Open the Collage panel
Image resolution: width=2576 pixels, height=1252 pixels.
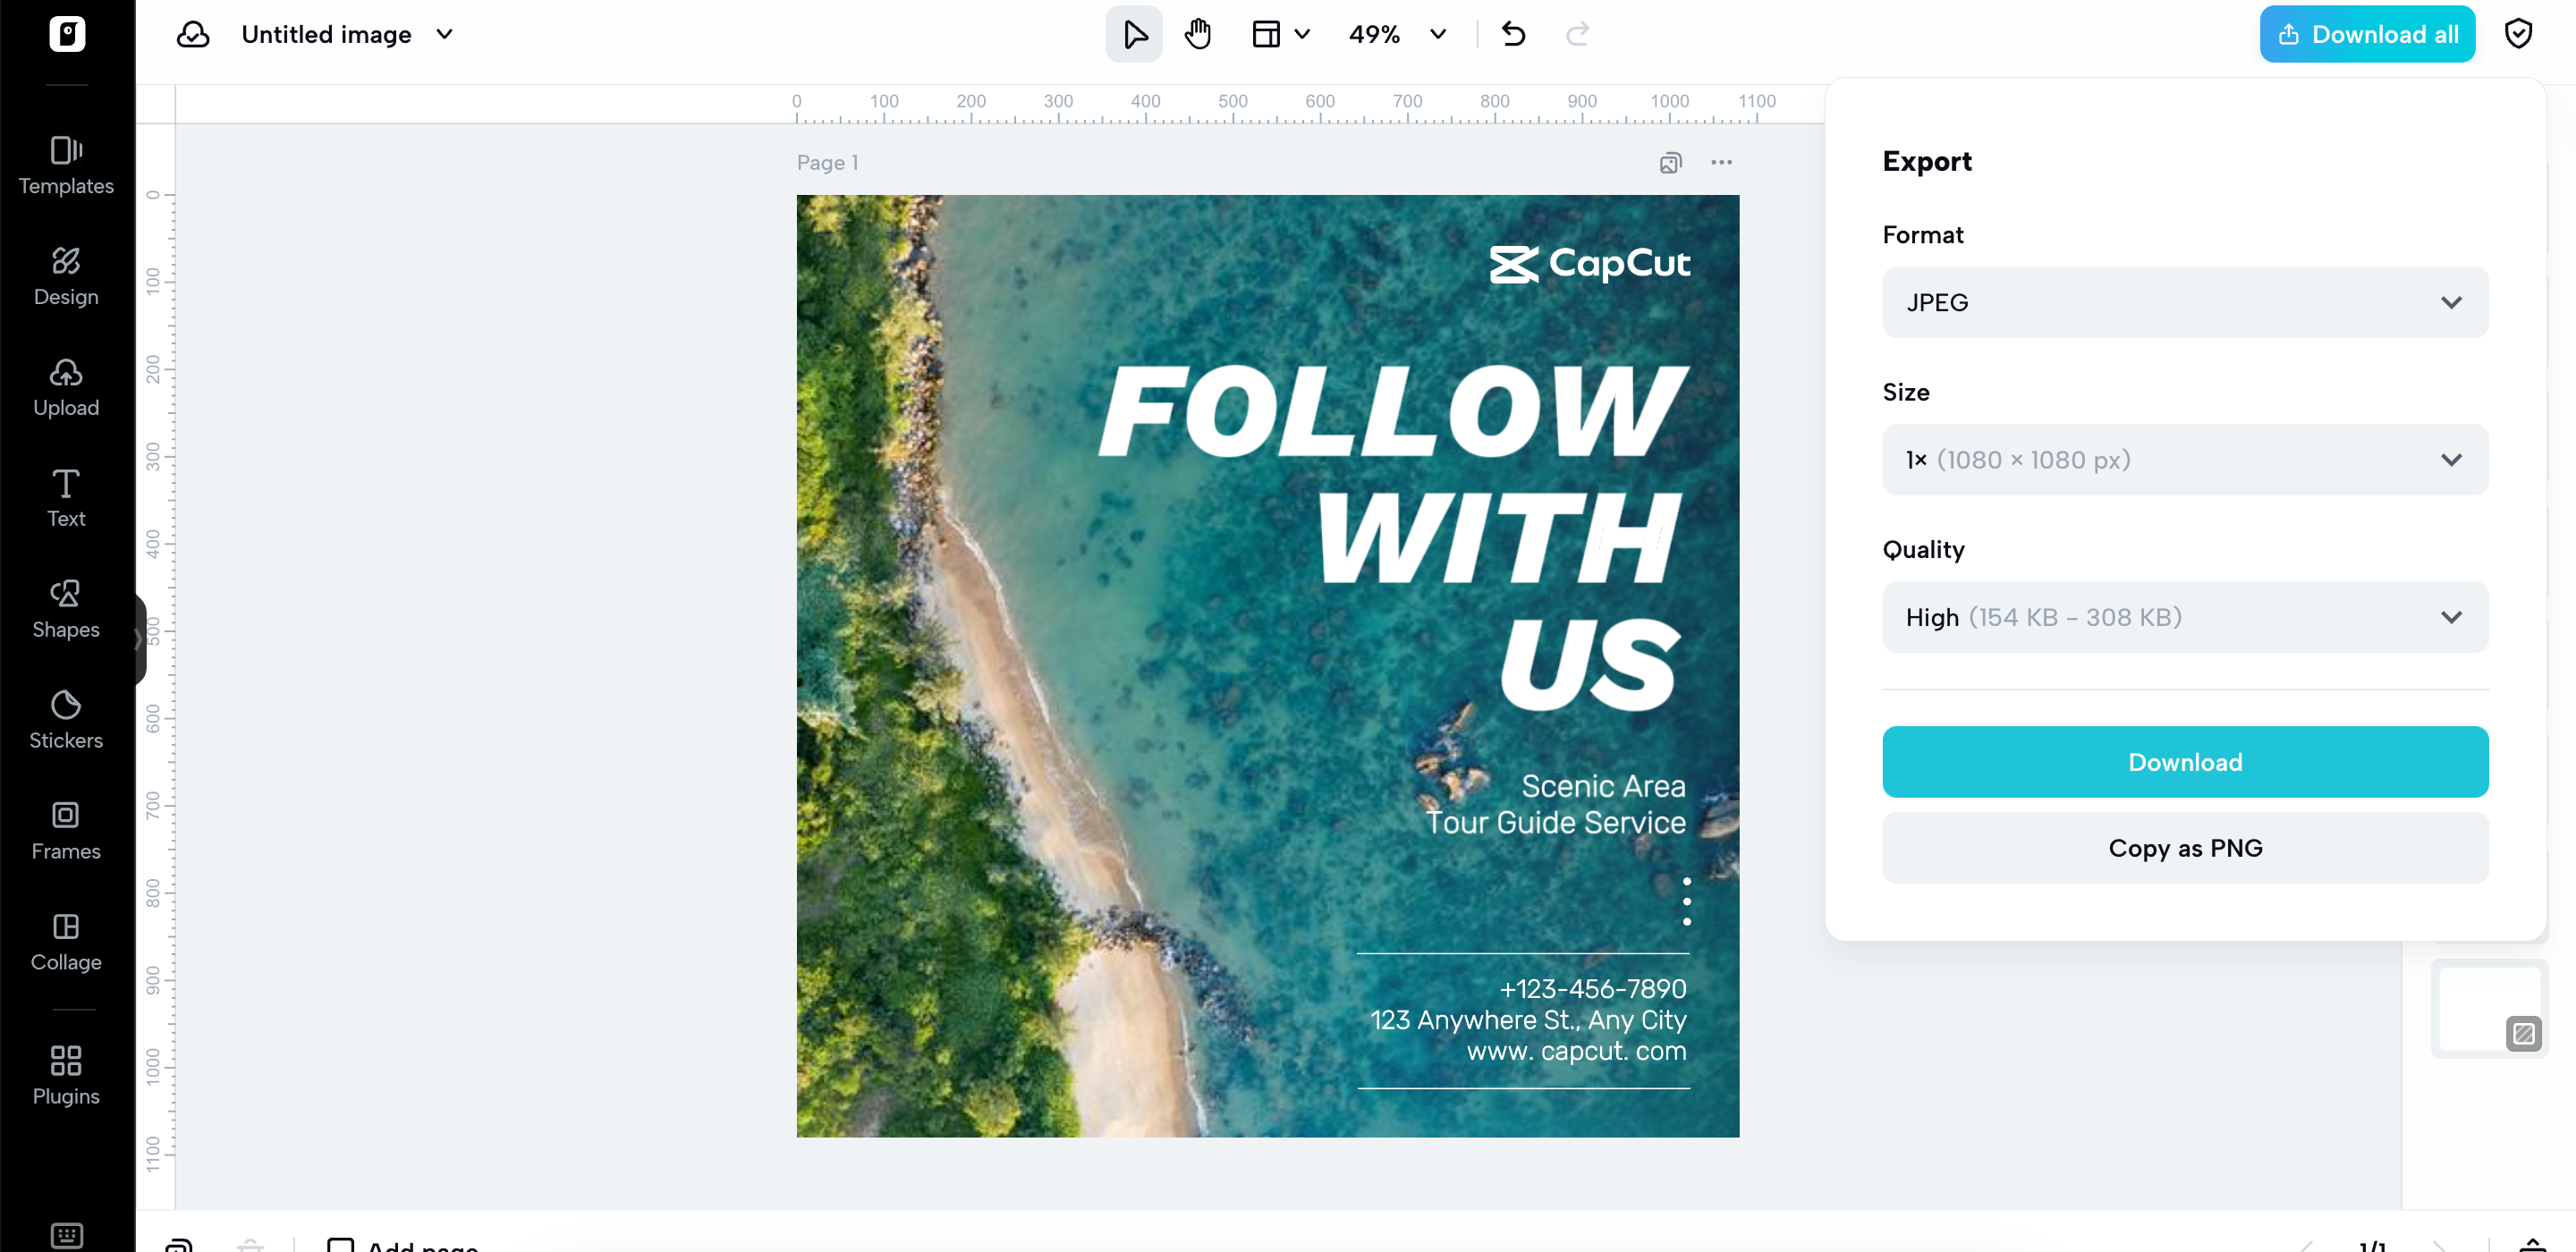[x=66, y=942]
